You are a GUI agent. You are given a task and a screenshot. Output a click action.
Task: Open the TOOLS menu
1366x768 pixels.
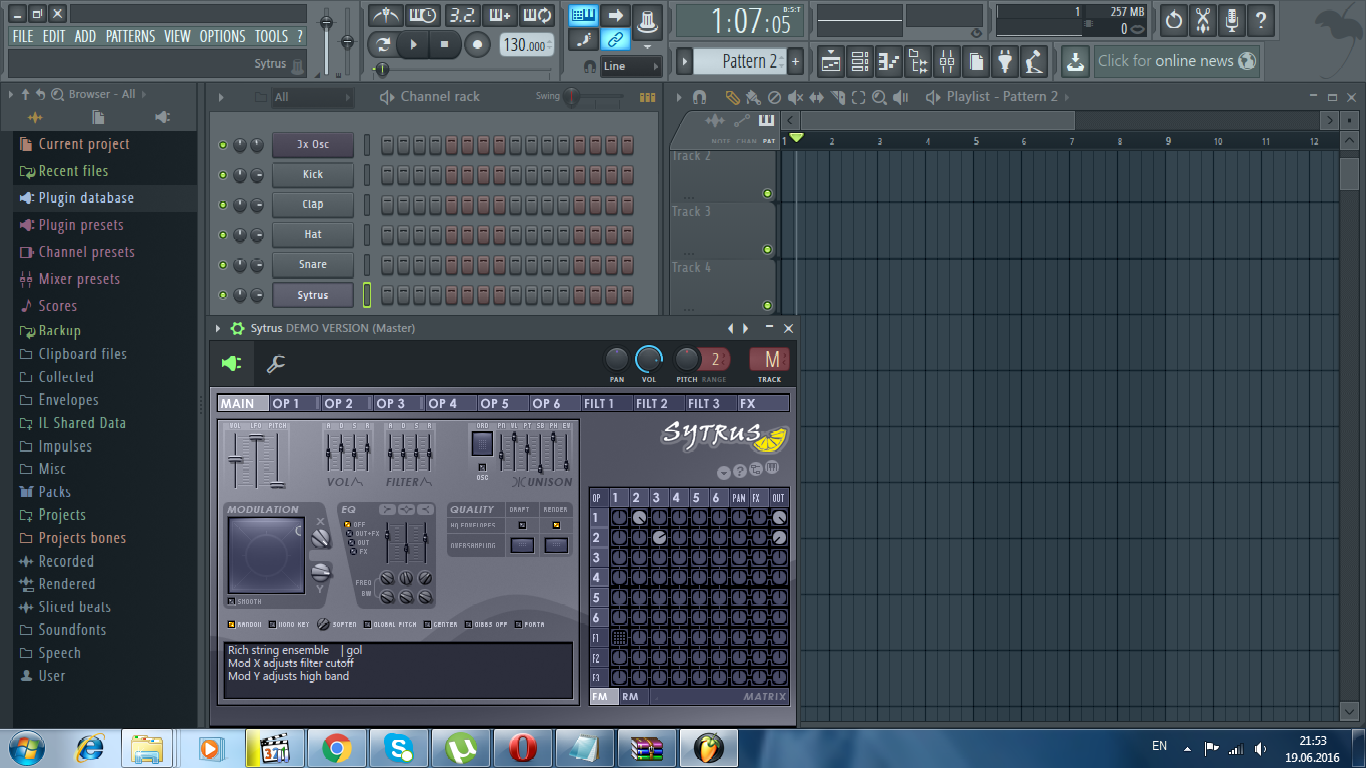pos(271,36)
